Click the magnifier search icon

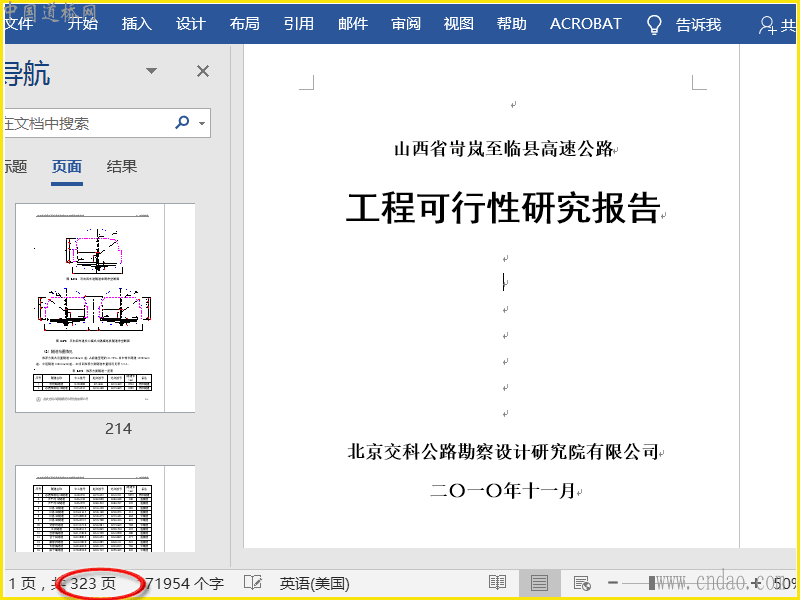click(182, 122)
